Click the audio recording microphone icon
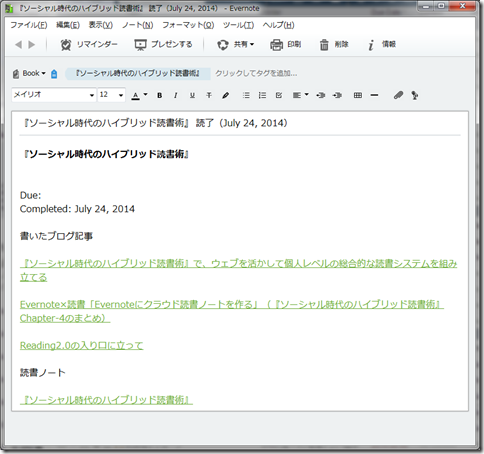Viewport: 484px width, 454px height. click(x=415, y=96)
